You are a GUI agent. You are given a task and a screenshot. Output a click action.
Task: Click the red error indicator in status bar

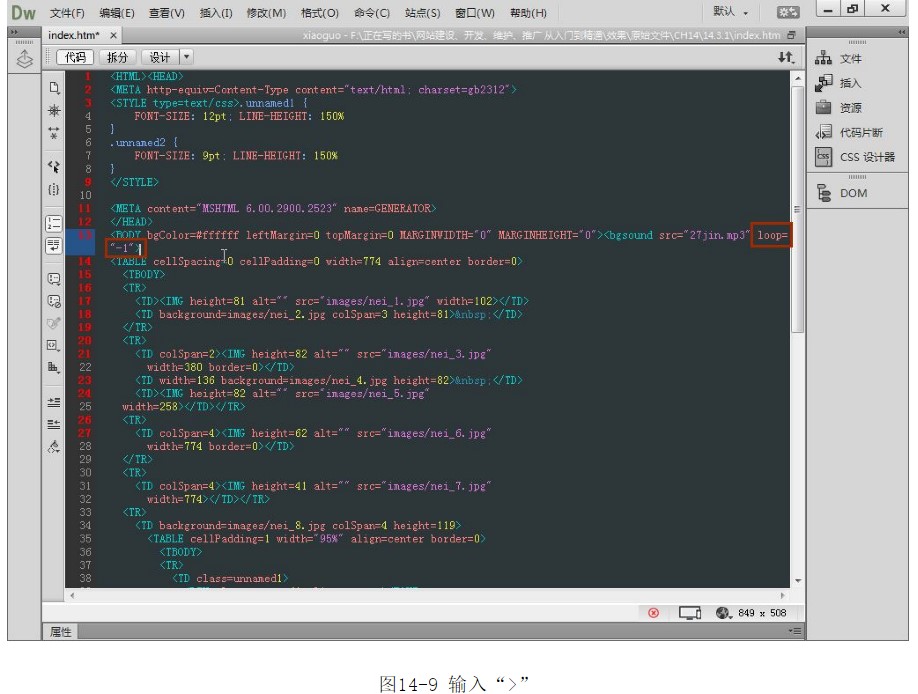[x=653, y=613]
